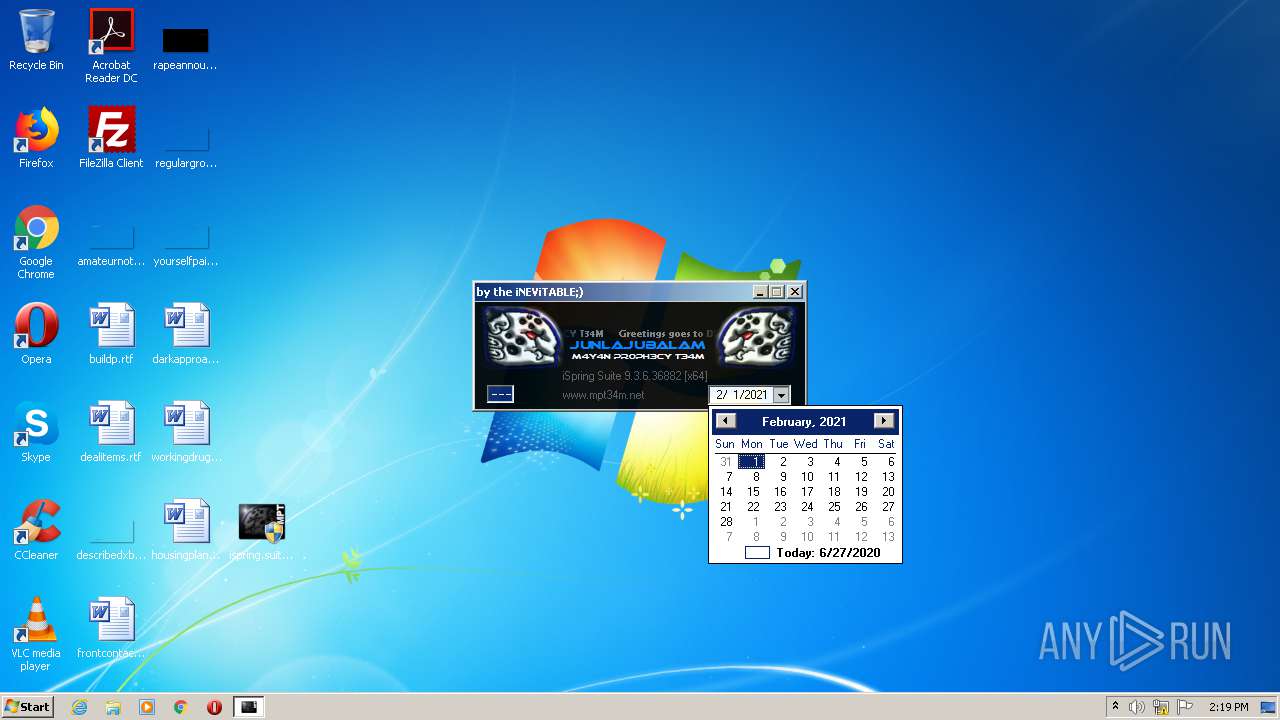Select ispring.suit... executable icon
This screenshot has width=1280, height=720.
(261, 530)
